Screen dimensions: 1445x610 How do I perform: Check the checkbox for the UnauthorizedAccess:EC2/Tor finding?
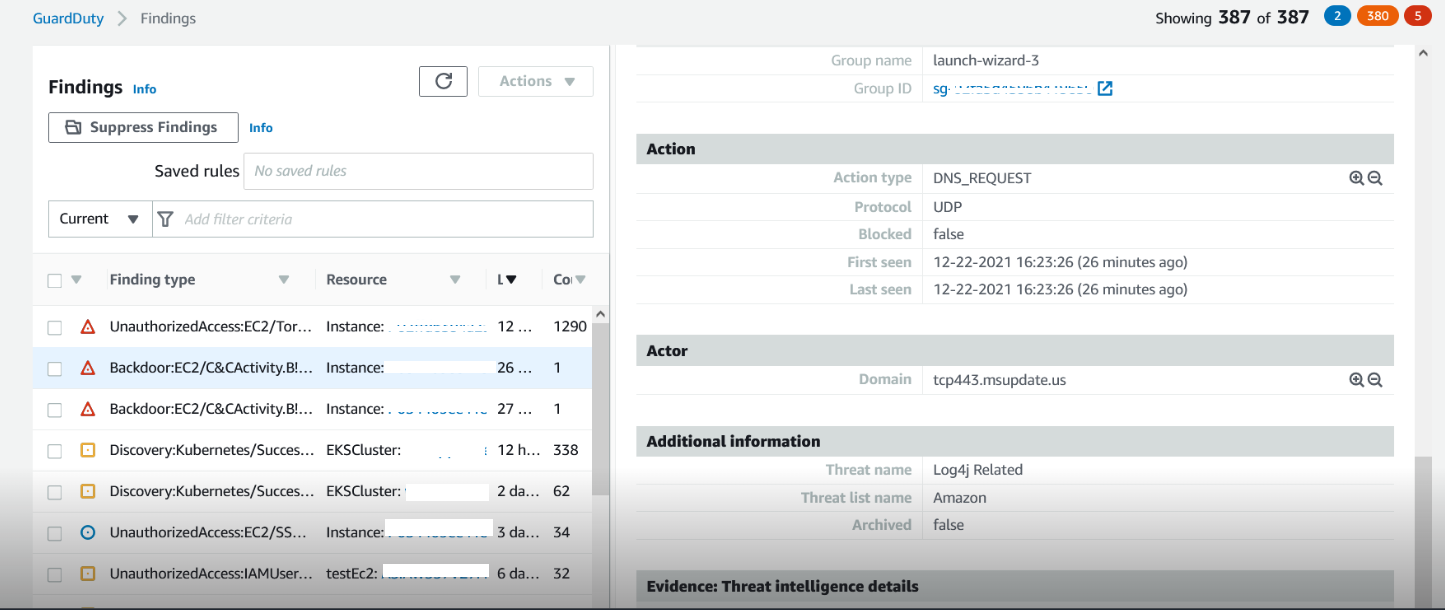(x=54, y=326)
